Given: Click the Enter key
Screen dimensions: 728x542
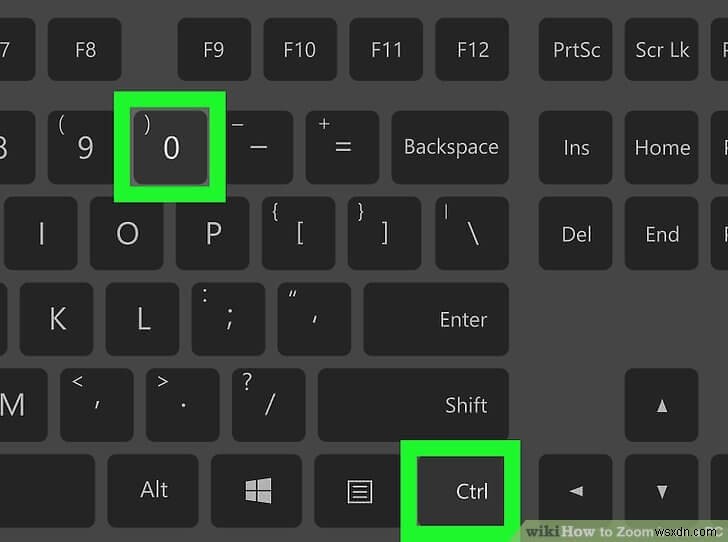Looking at the screenshot, I should (x=436, y=319).
